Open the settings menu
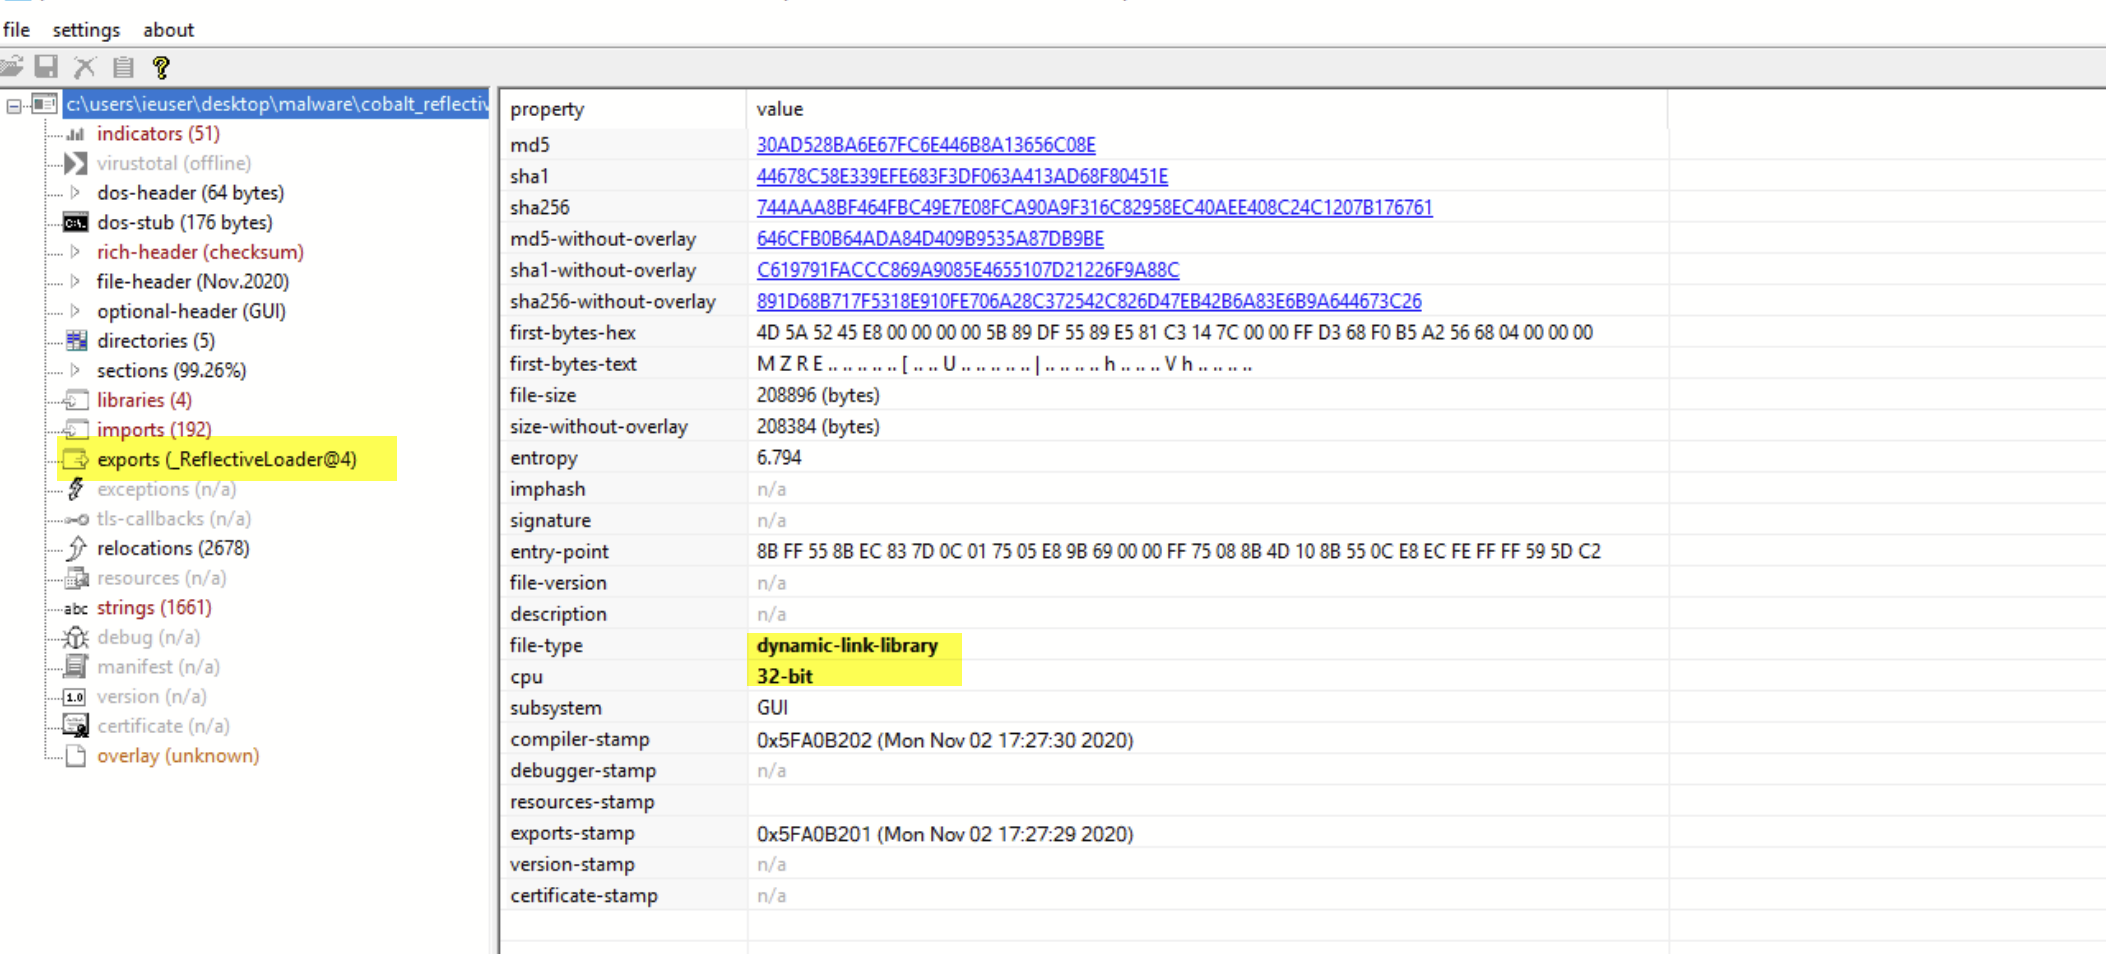The width and height of the screenshot is (2106, 954). pyautogui.click(x=86, y=29)
